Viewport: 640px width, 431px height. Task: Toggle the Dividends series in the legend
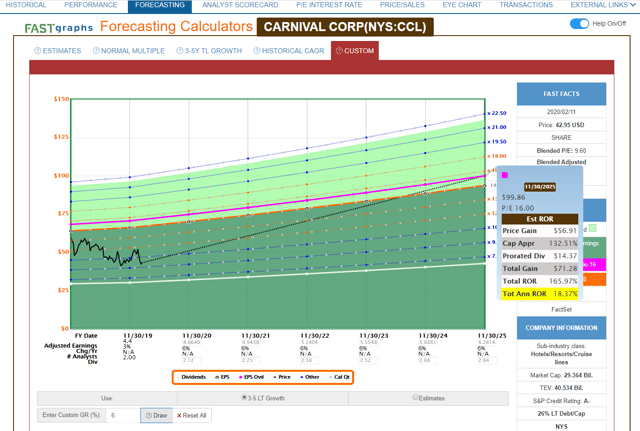click(x=192, y=377)
